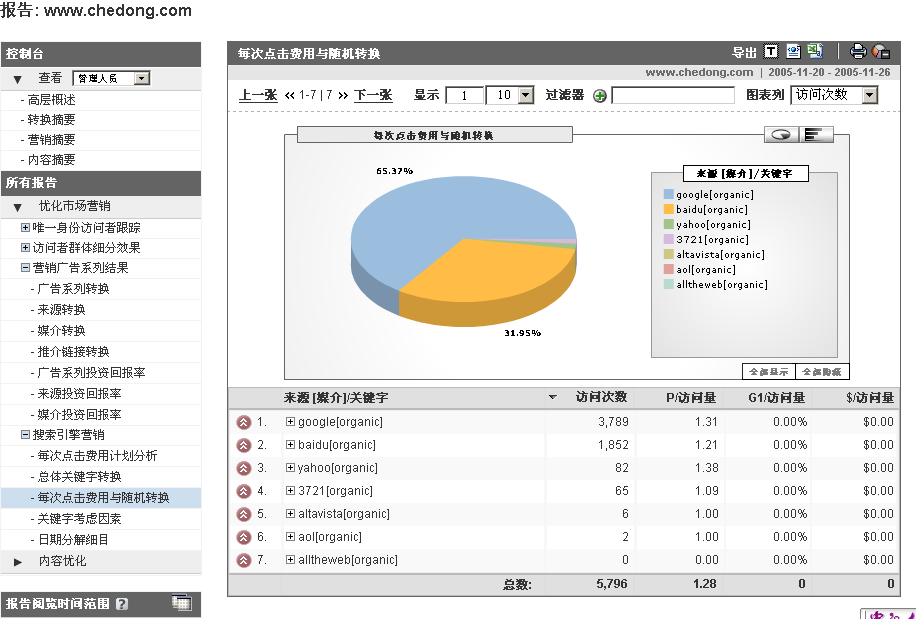Open rows-per-page 10 dropdown
The height and width of the screenshot is (619, 916).
click(x=509, y=95)
